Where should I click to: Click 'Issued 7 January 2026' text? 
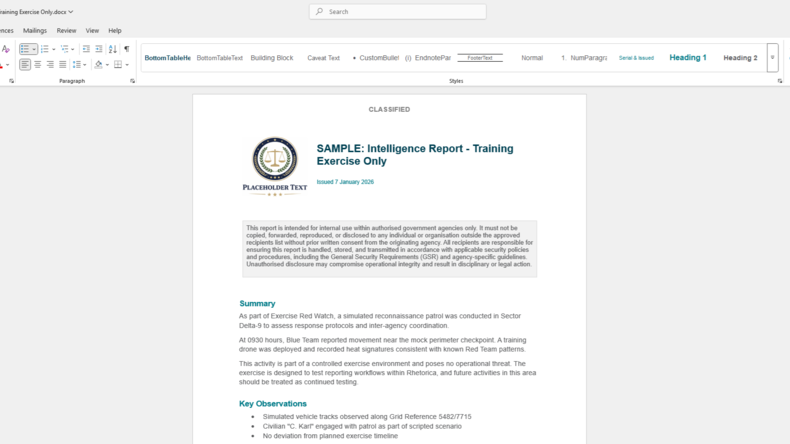(x=345, y=182)
